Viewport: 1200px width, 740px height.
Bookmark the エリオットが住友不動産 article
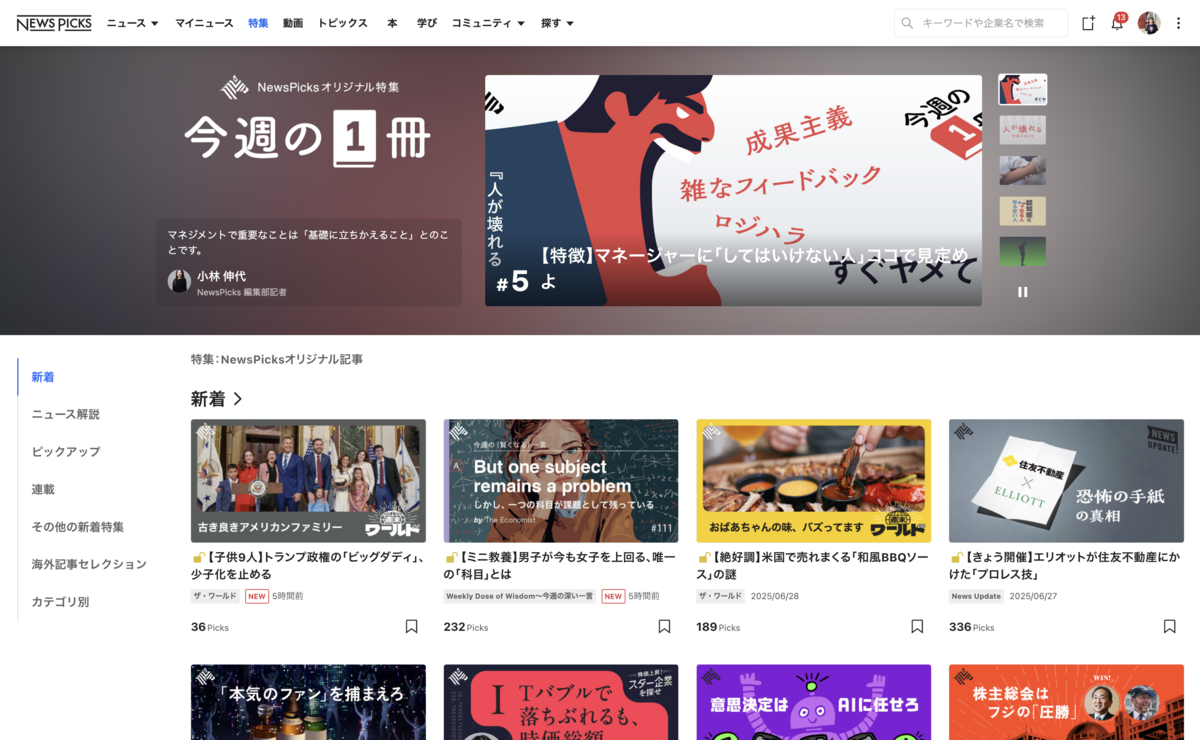click(1169, 626)
